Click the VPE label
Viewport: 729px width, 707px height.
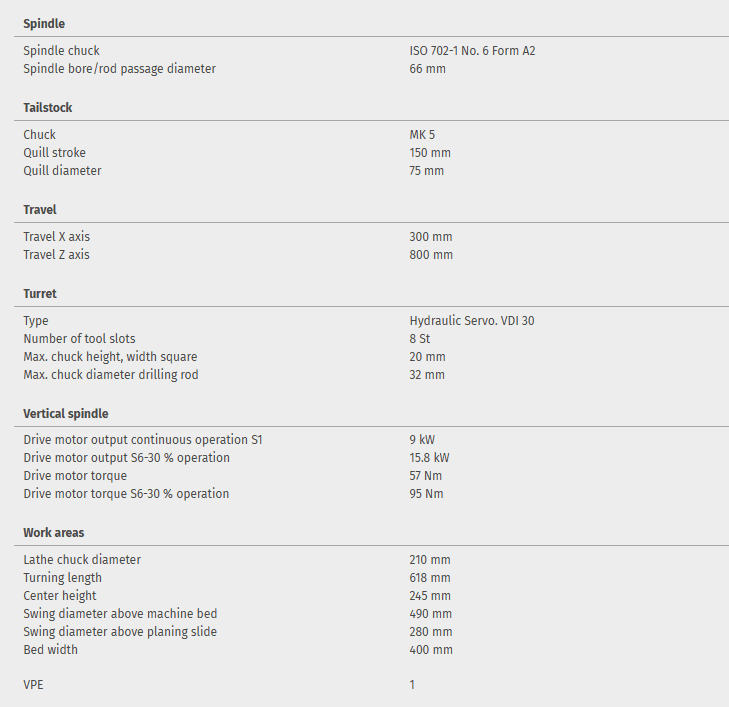[x=34, y=685]
